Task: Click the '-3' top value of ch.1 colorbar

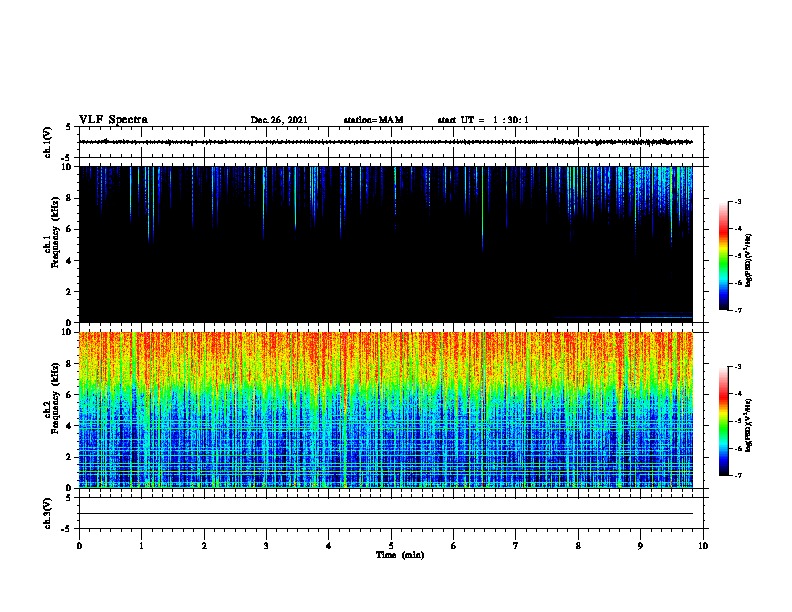Action: pyautogui.click(x=737, y=201)
